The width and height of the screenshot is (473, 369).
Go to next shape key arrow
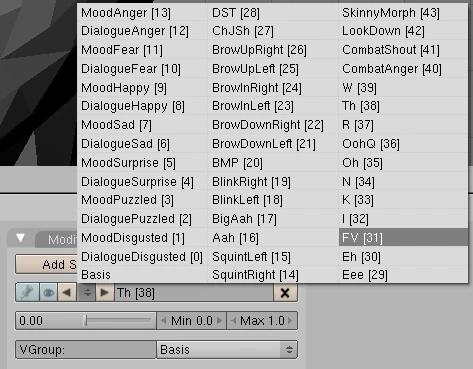[105, 293]
